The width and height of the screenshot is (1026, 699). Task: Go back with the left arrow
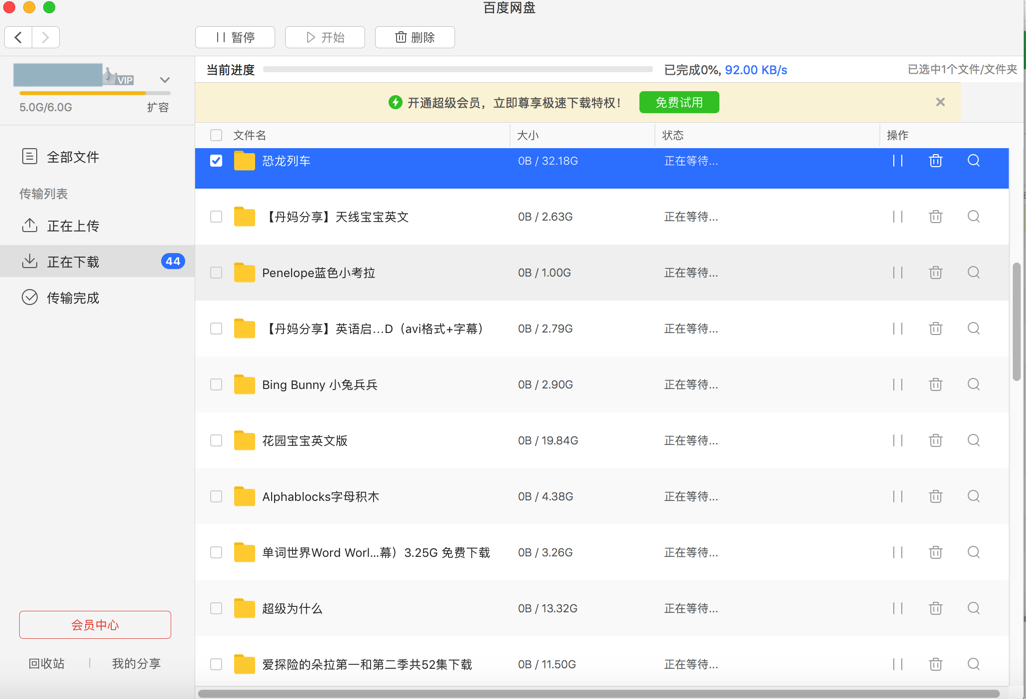(x=18, y=37)
